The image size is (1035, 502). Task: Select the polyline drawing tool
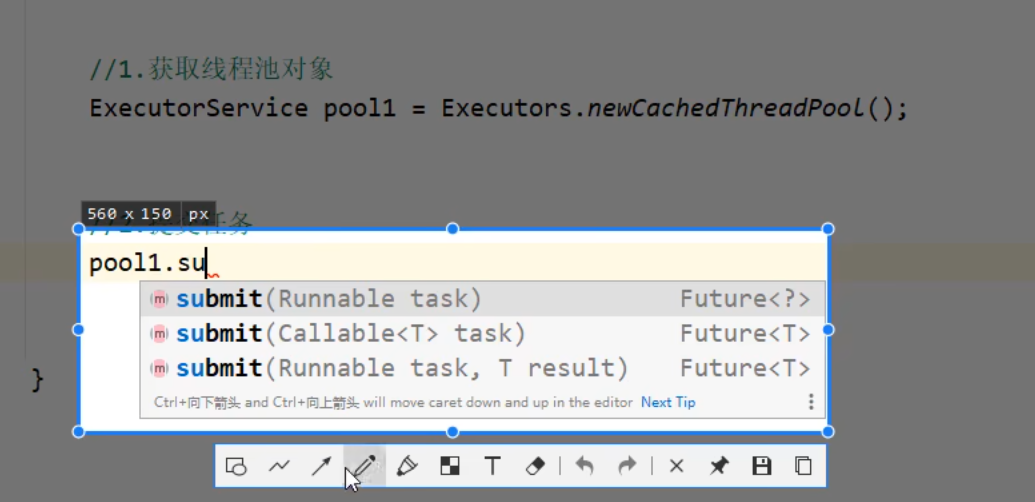pyautogui.click(x=279, y=466)
